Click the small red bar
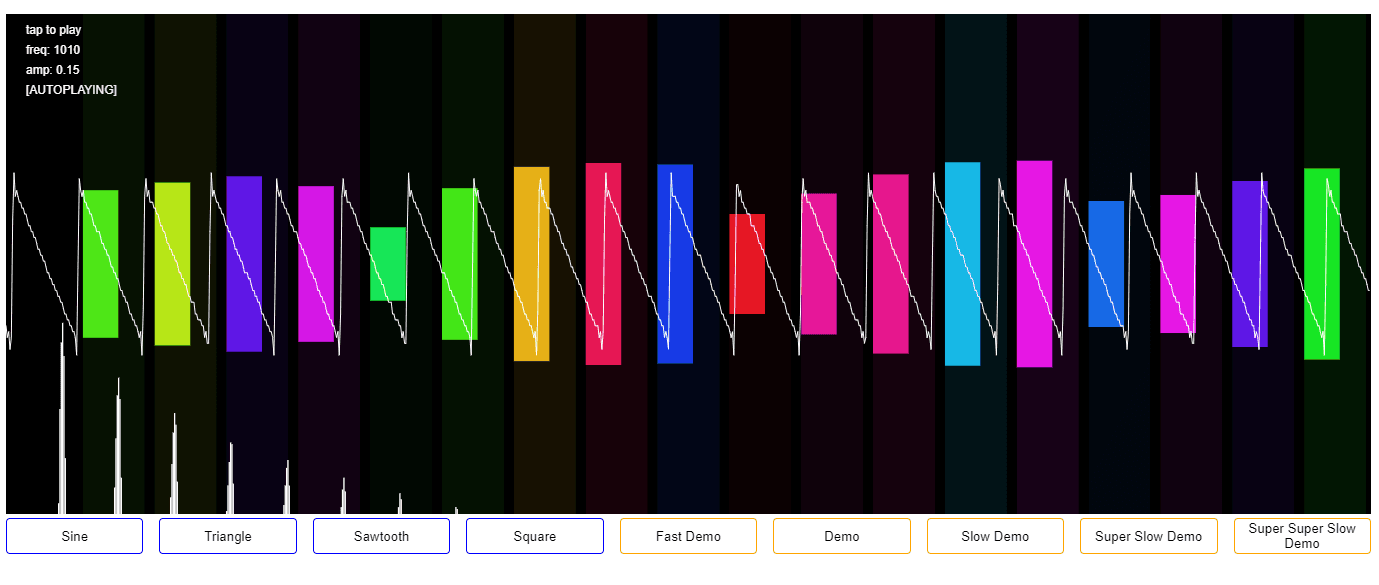1379x585 pixels. pyautogui.click(x=747, y=264)
